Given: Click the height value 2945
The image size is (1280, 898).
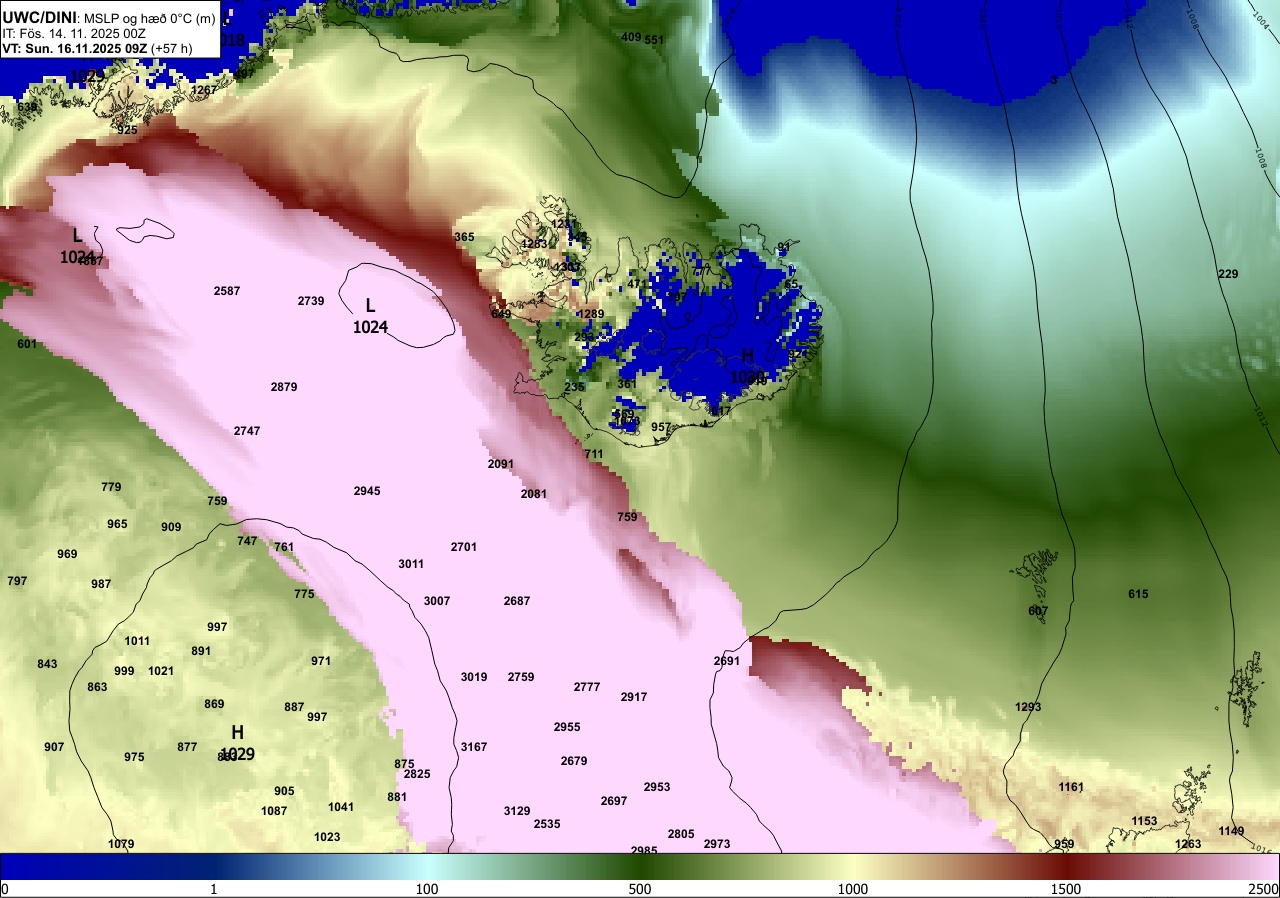Looking at the screenshot, I should click(x=367, y=491).
